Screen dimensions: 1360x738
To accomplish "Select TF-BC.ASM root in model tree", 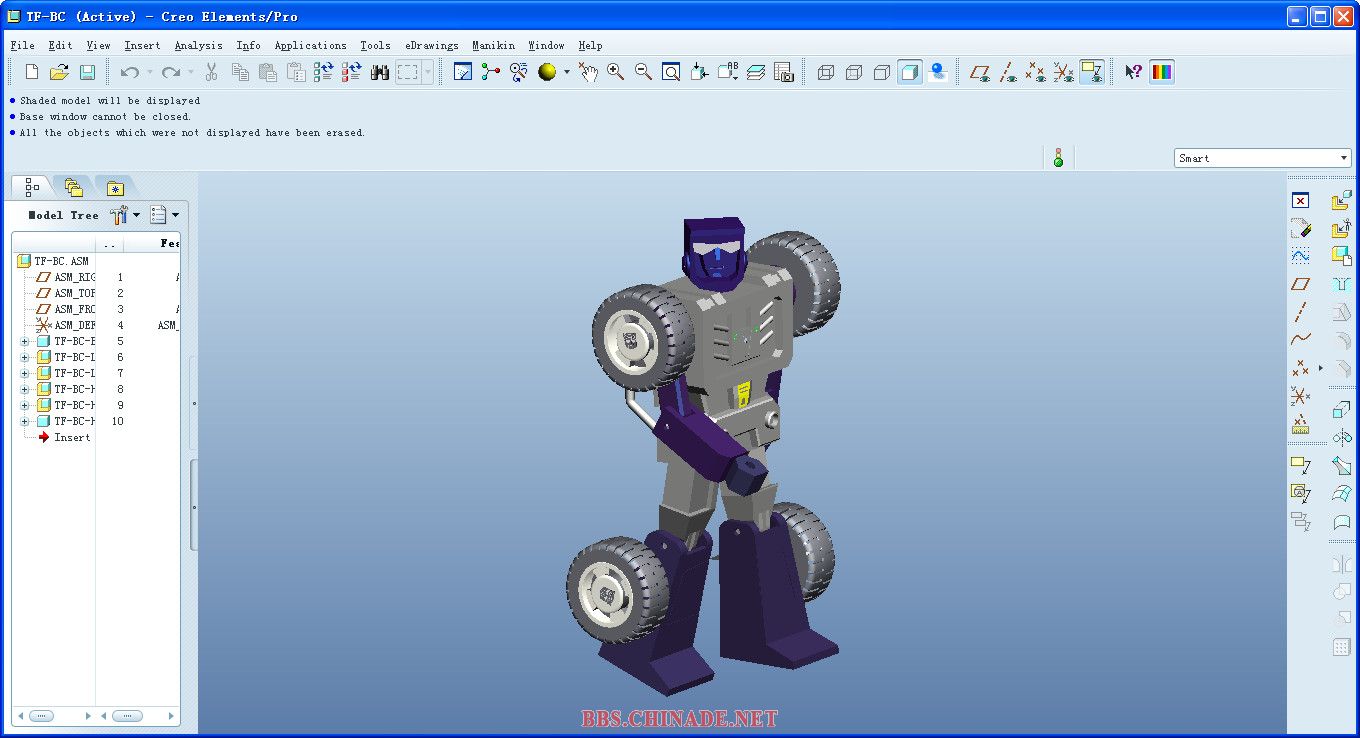I will point(53,261).
